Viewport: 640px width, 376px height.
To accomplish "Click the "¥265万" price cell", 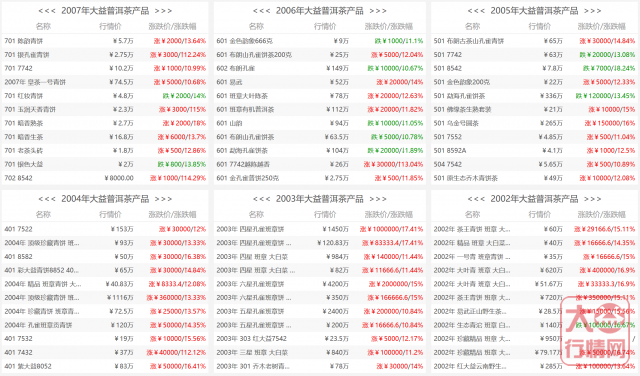I will [x=551, y=123].
